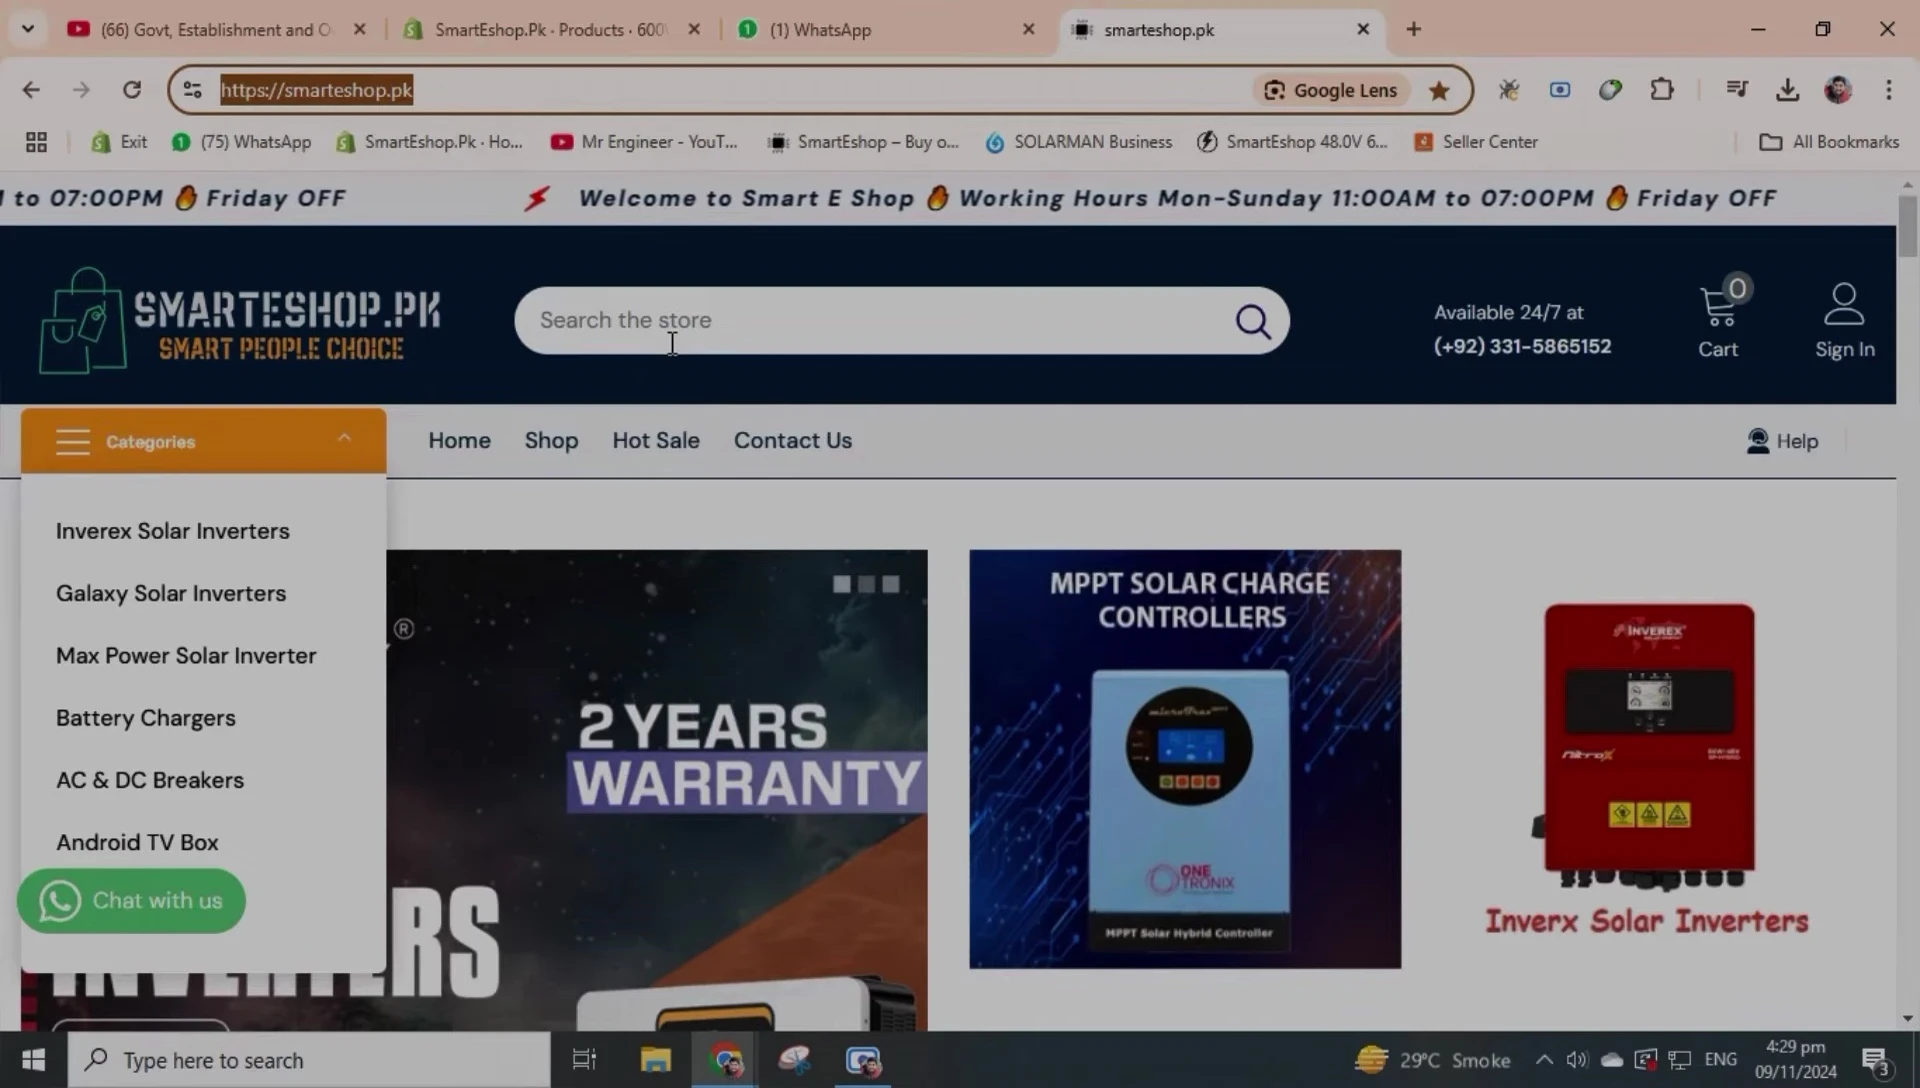Open the Contact Us navigation item
Image resolution: width=1920 pixels, height=1088 pixels.
(793, 441)
